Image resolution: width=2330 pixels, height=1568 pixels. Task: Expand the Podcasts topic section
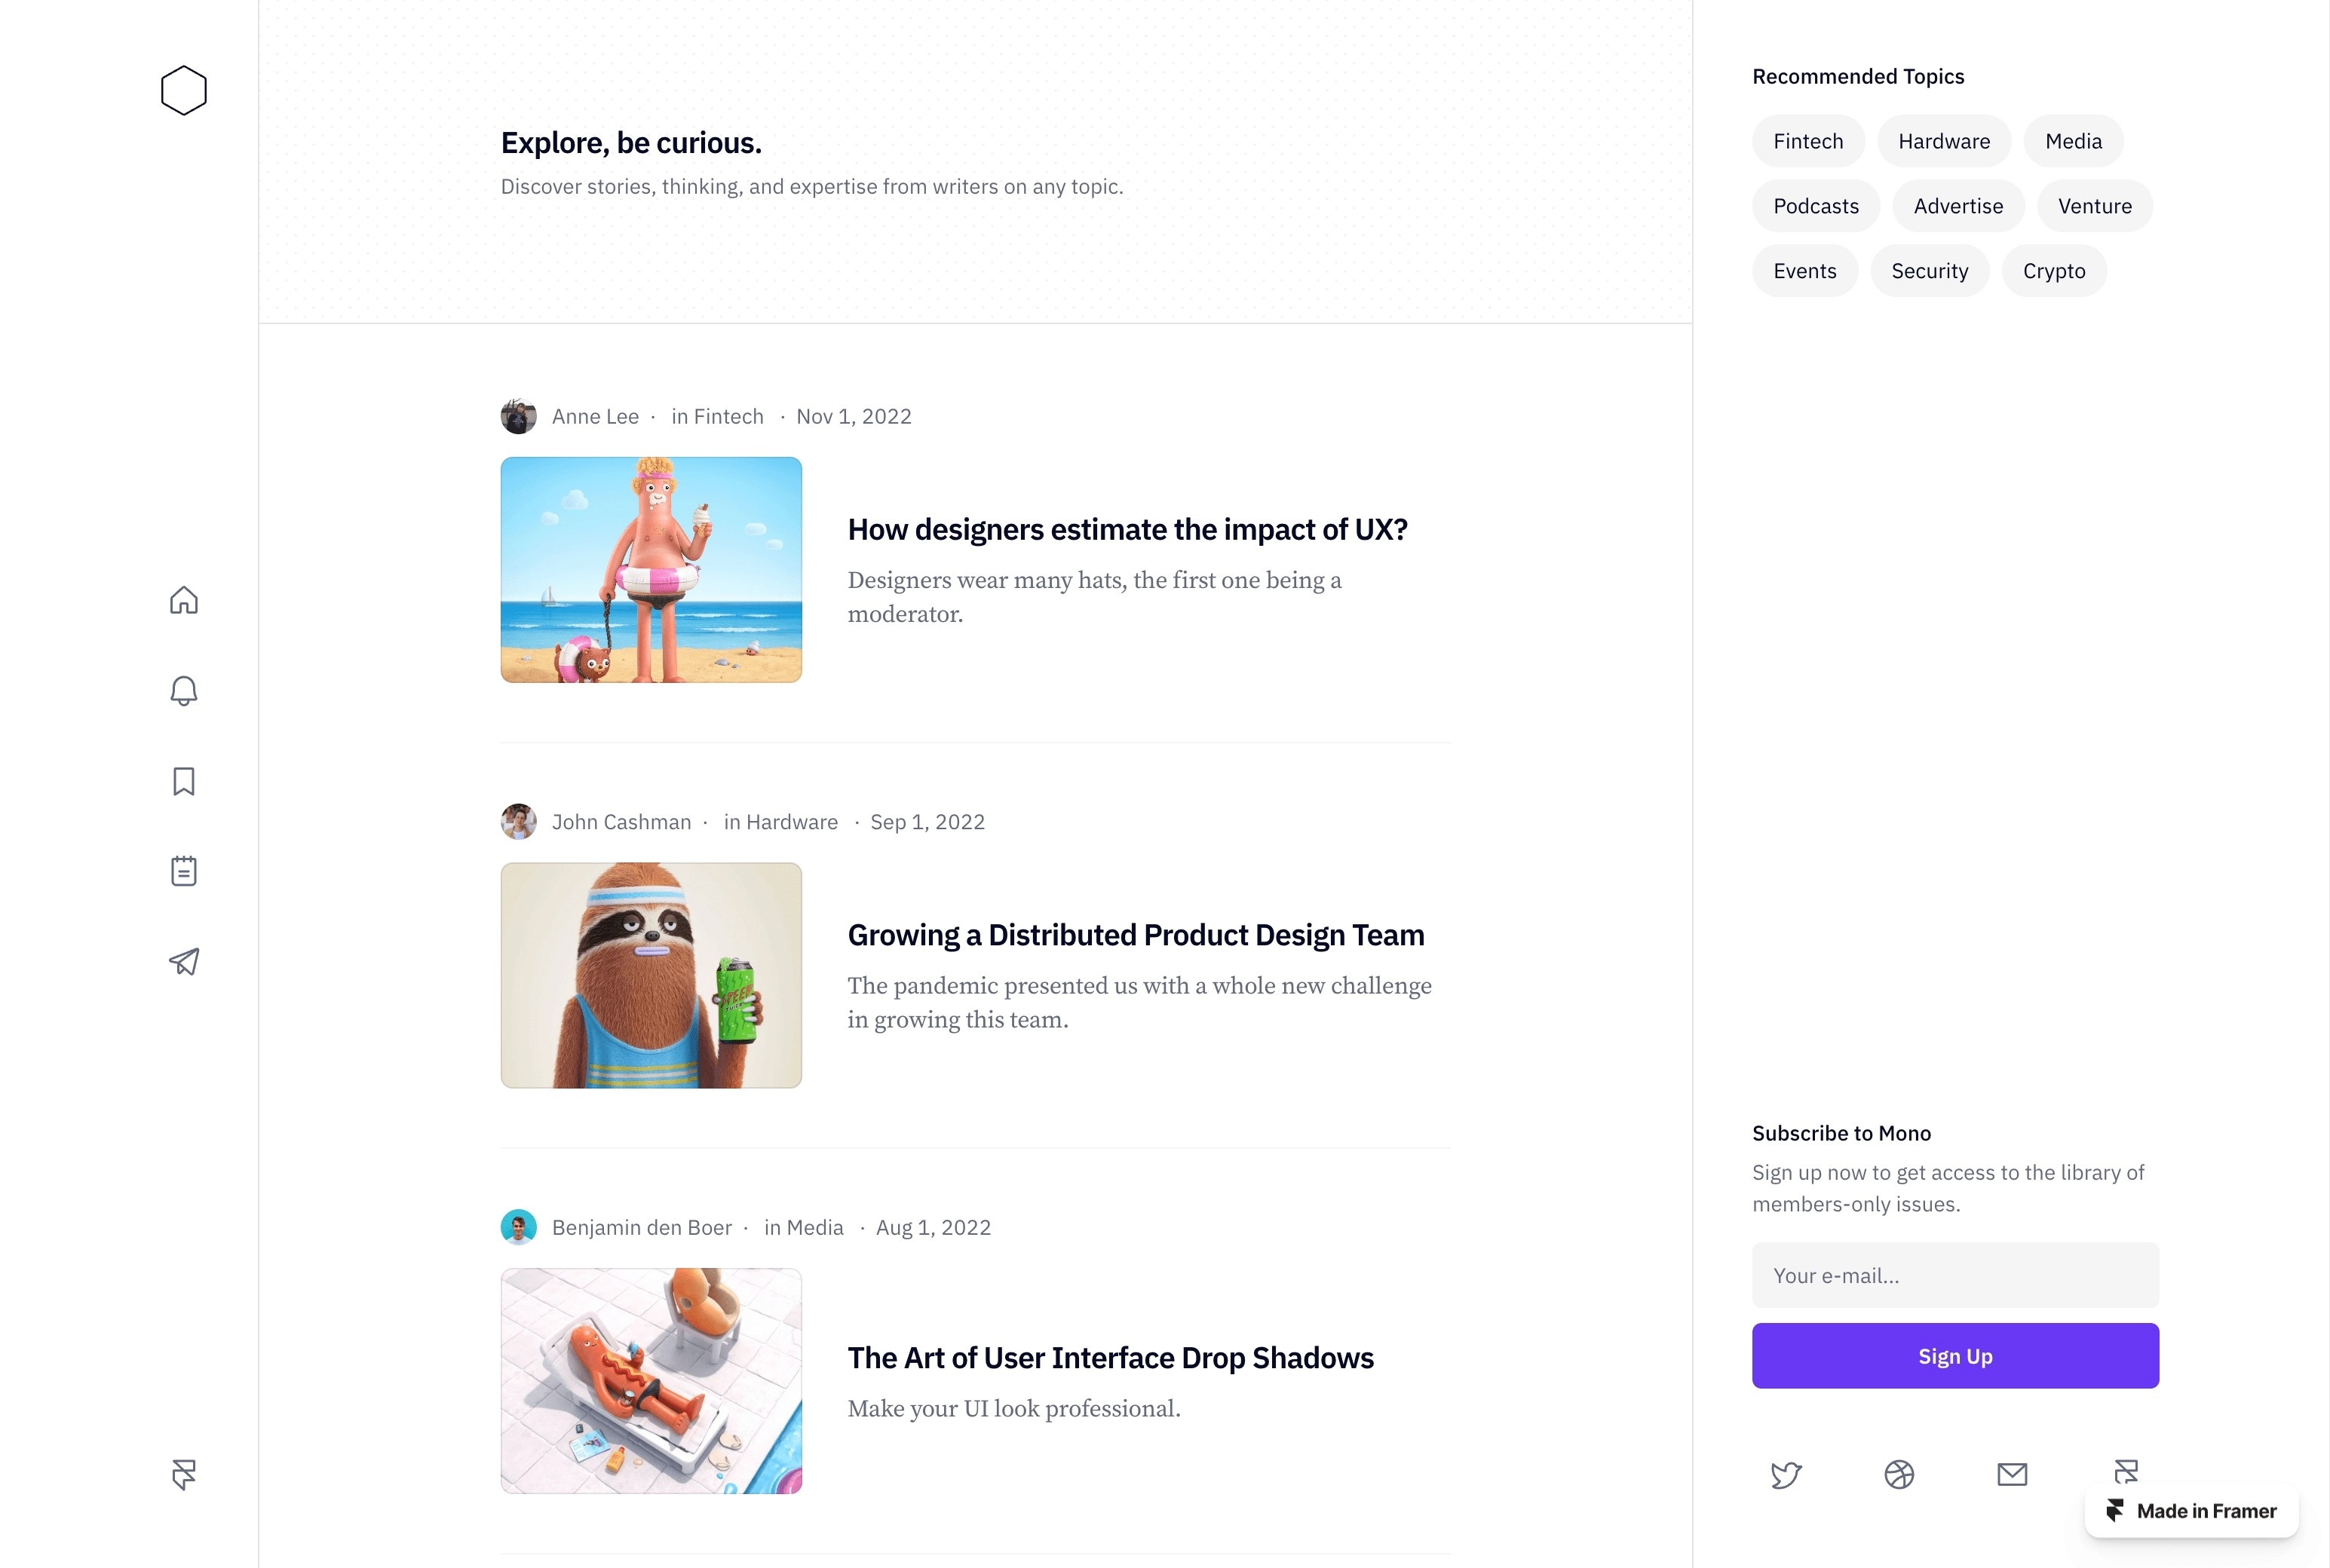pos(1815,205)
